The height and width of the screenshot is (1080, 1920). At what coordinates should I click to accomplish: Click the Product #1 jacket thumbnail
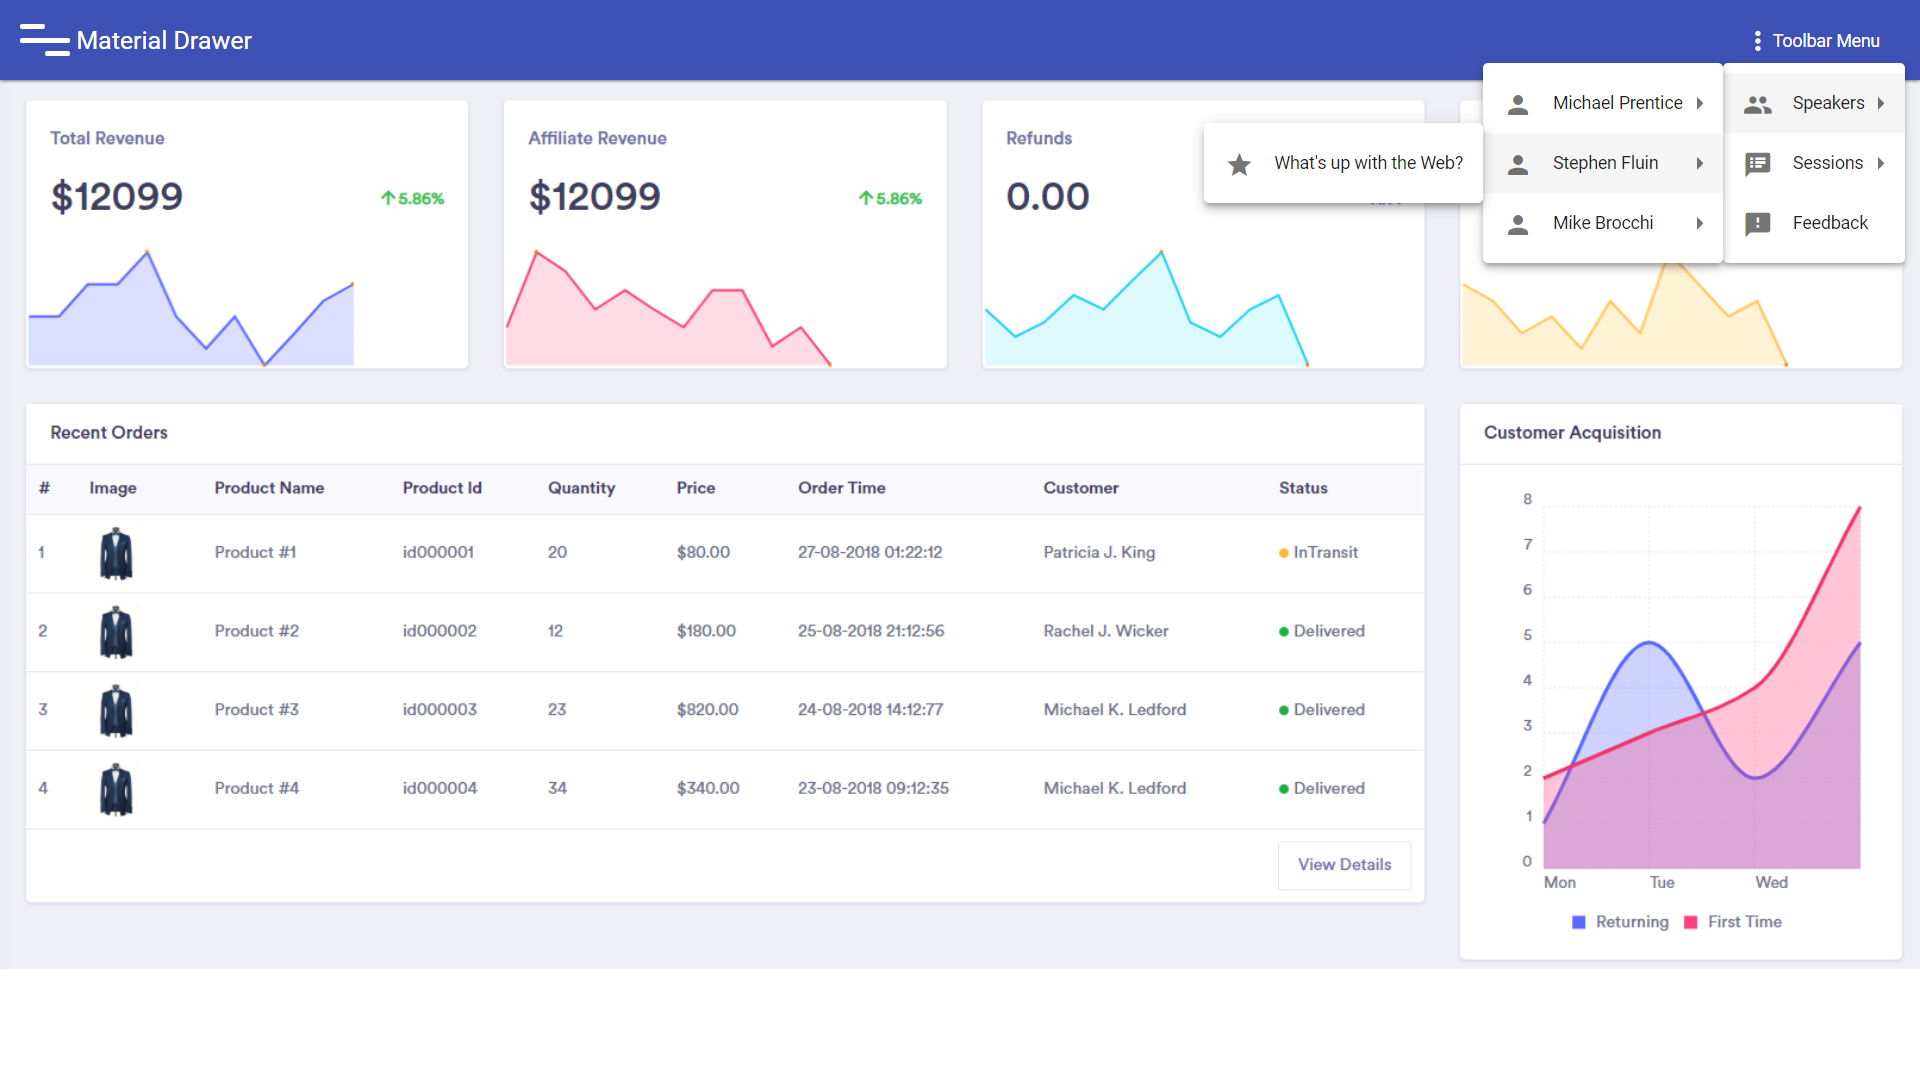click(x=116, y=553)
